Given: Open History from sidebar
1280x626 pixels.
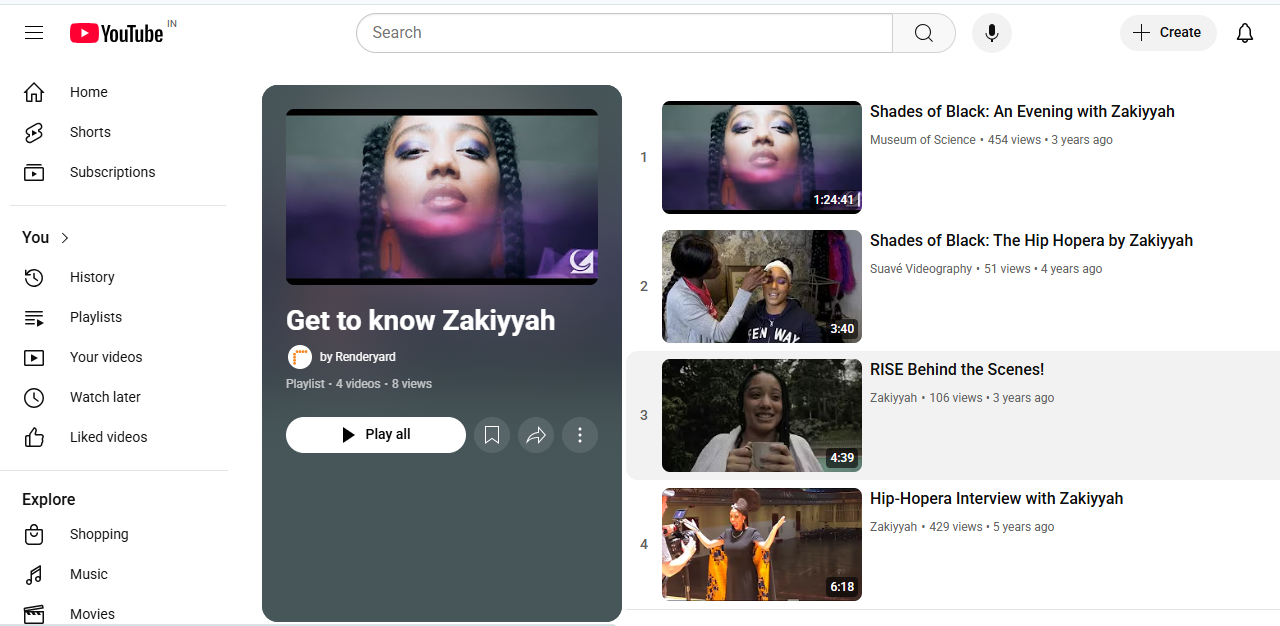Looking at the screenshot, I should [92, 277].
